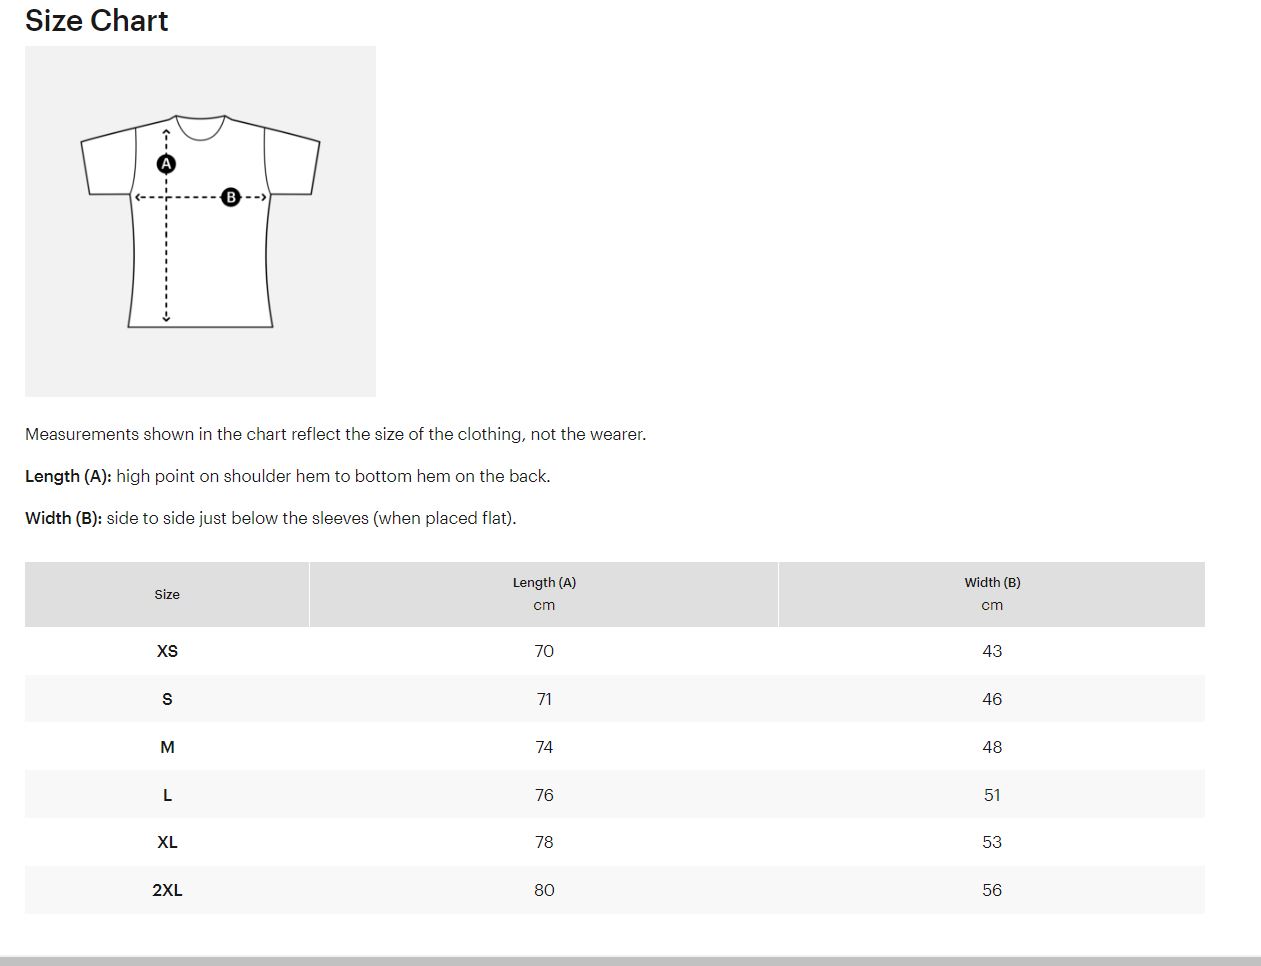Click the length value 70 for XS

click(544, 651)
